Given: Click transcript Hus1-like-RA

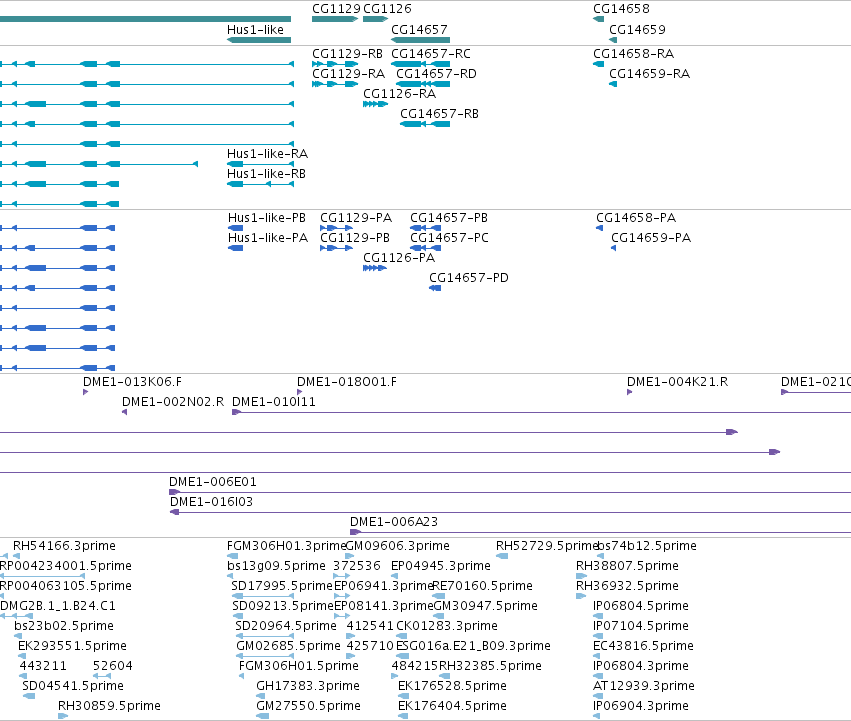Looking at the screenshot, I should pyautogui.click(x=267, y=154).
